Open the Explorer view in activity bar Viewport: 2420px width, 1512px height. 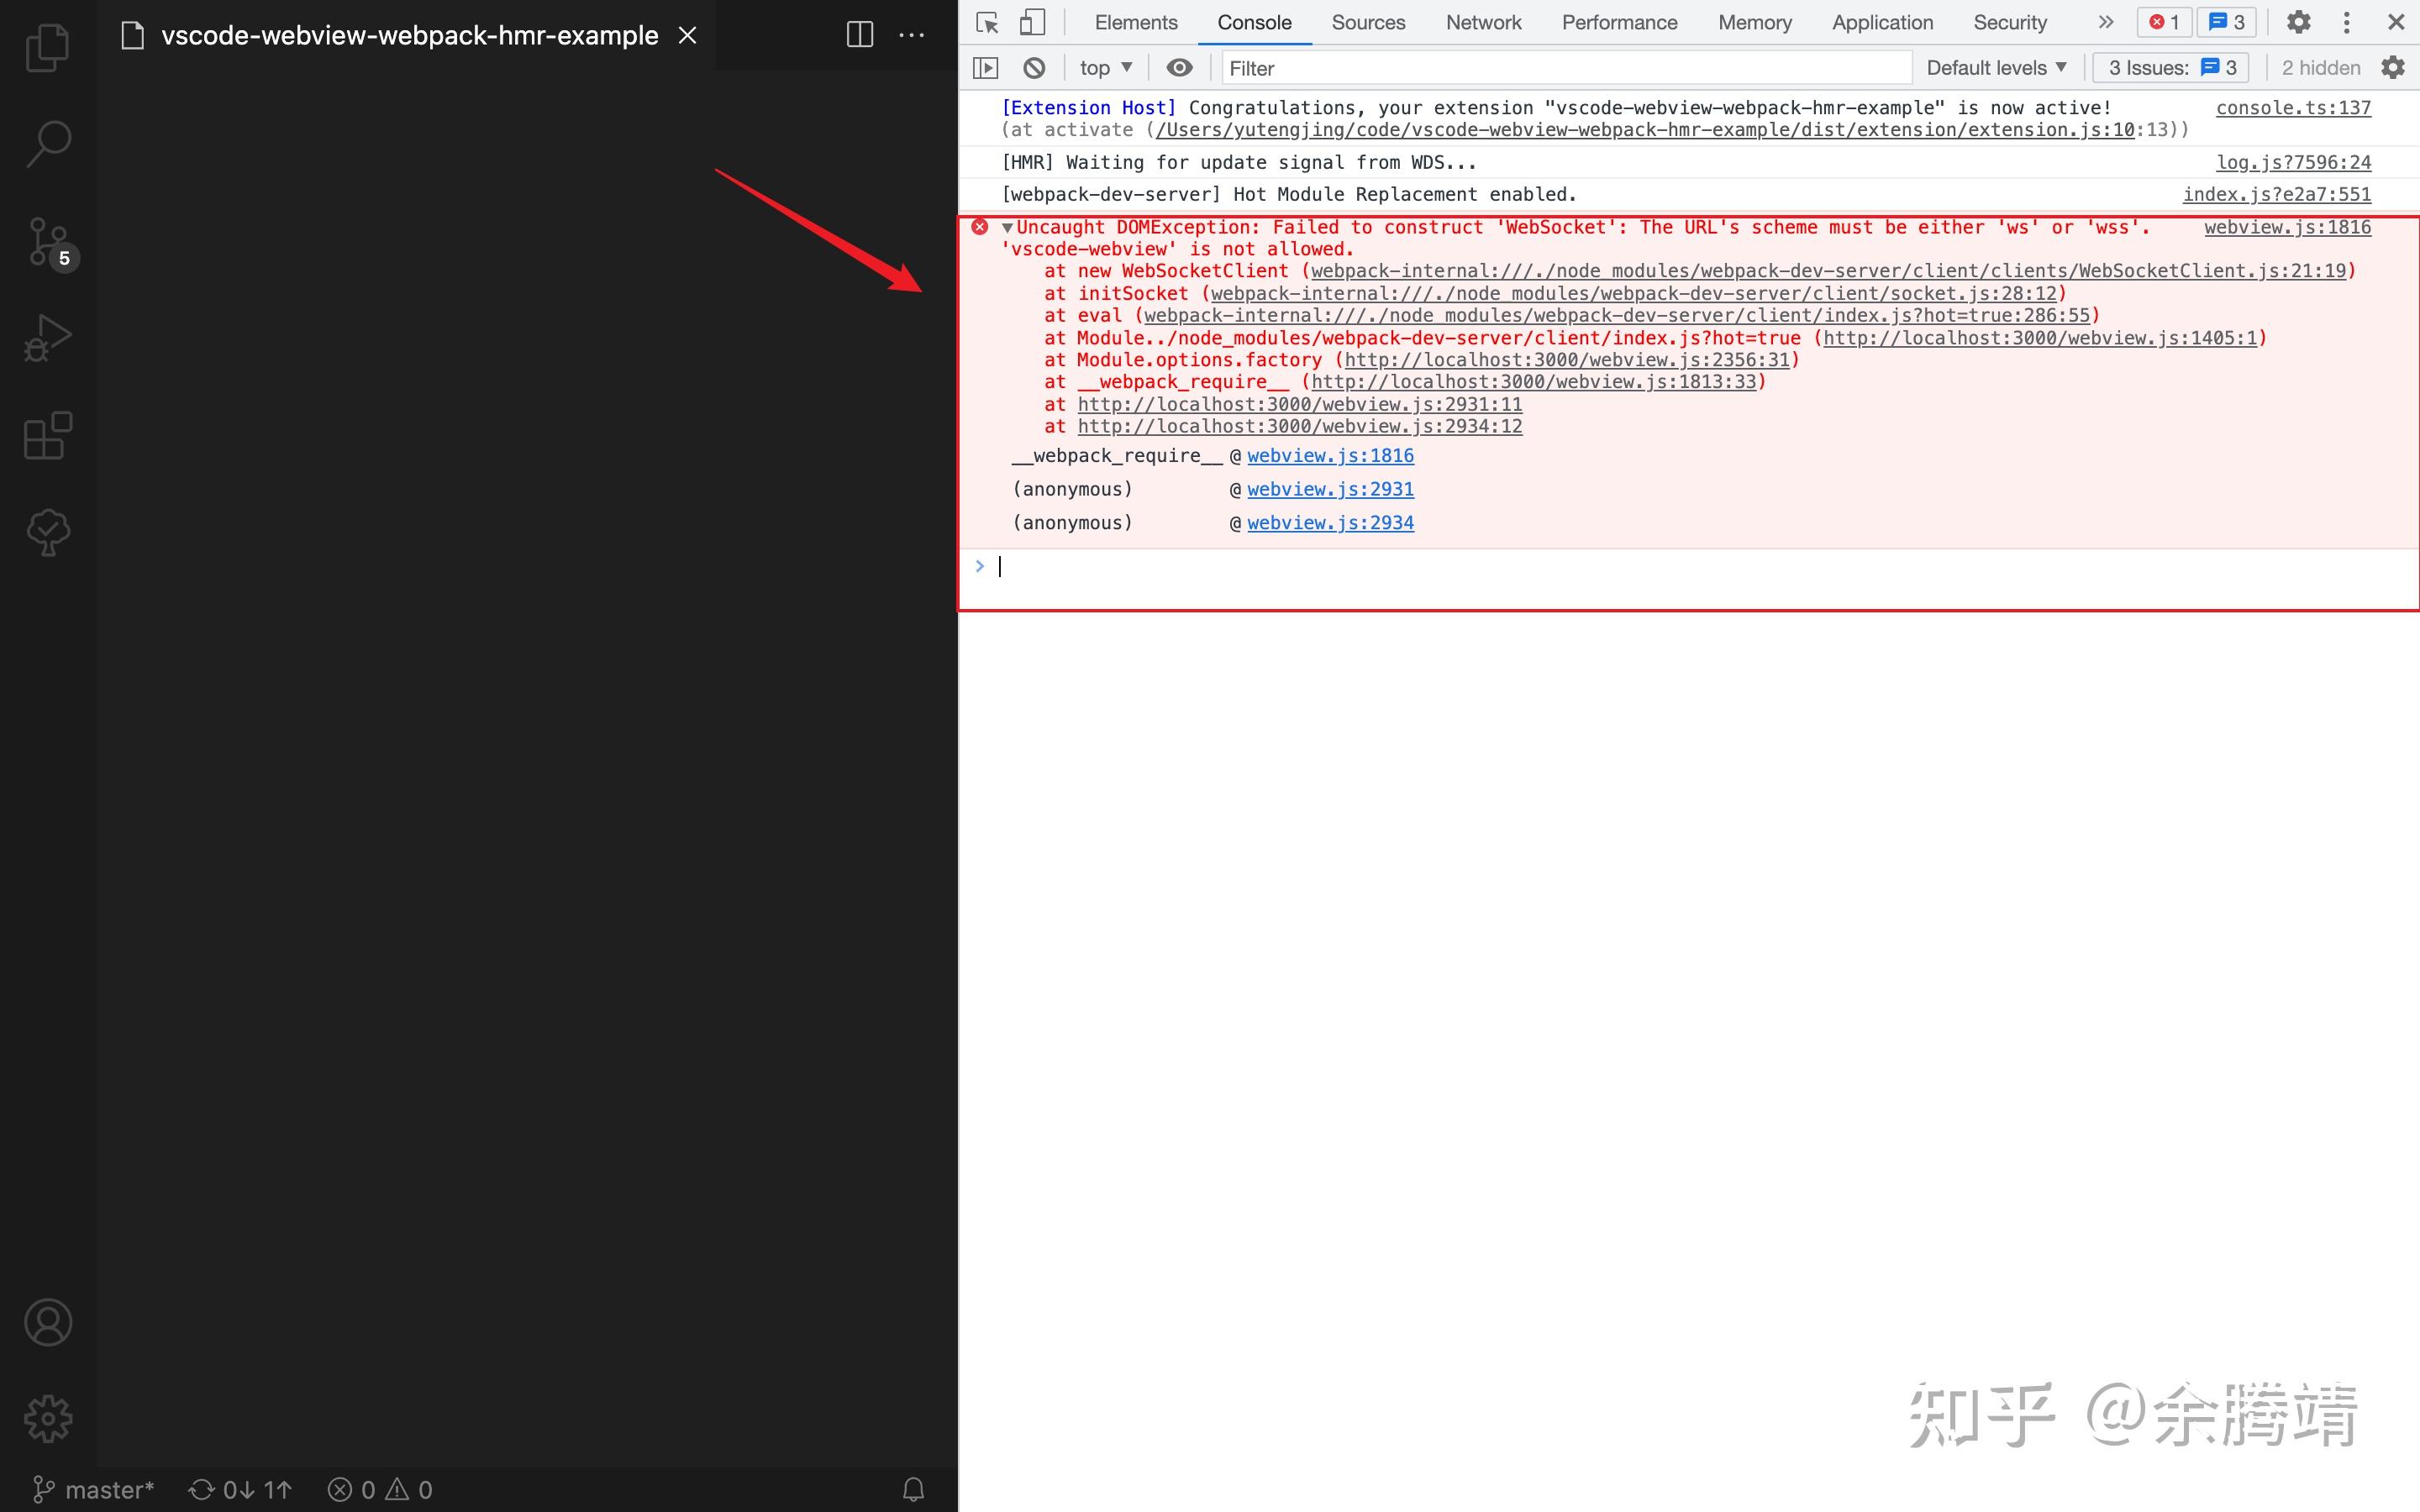click(47, 48)
